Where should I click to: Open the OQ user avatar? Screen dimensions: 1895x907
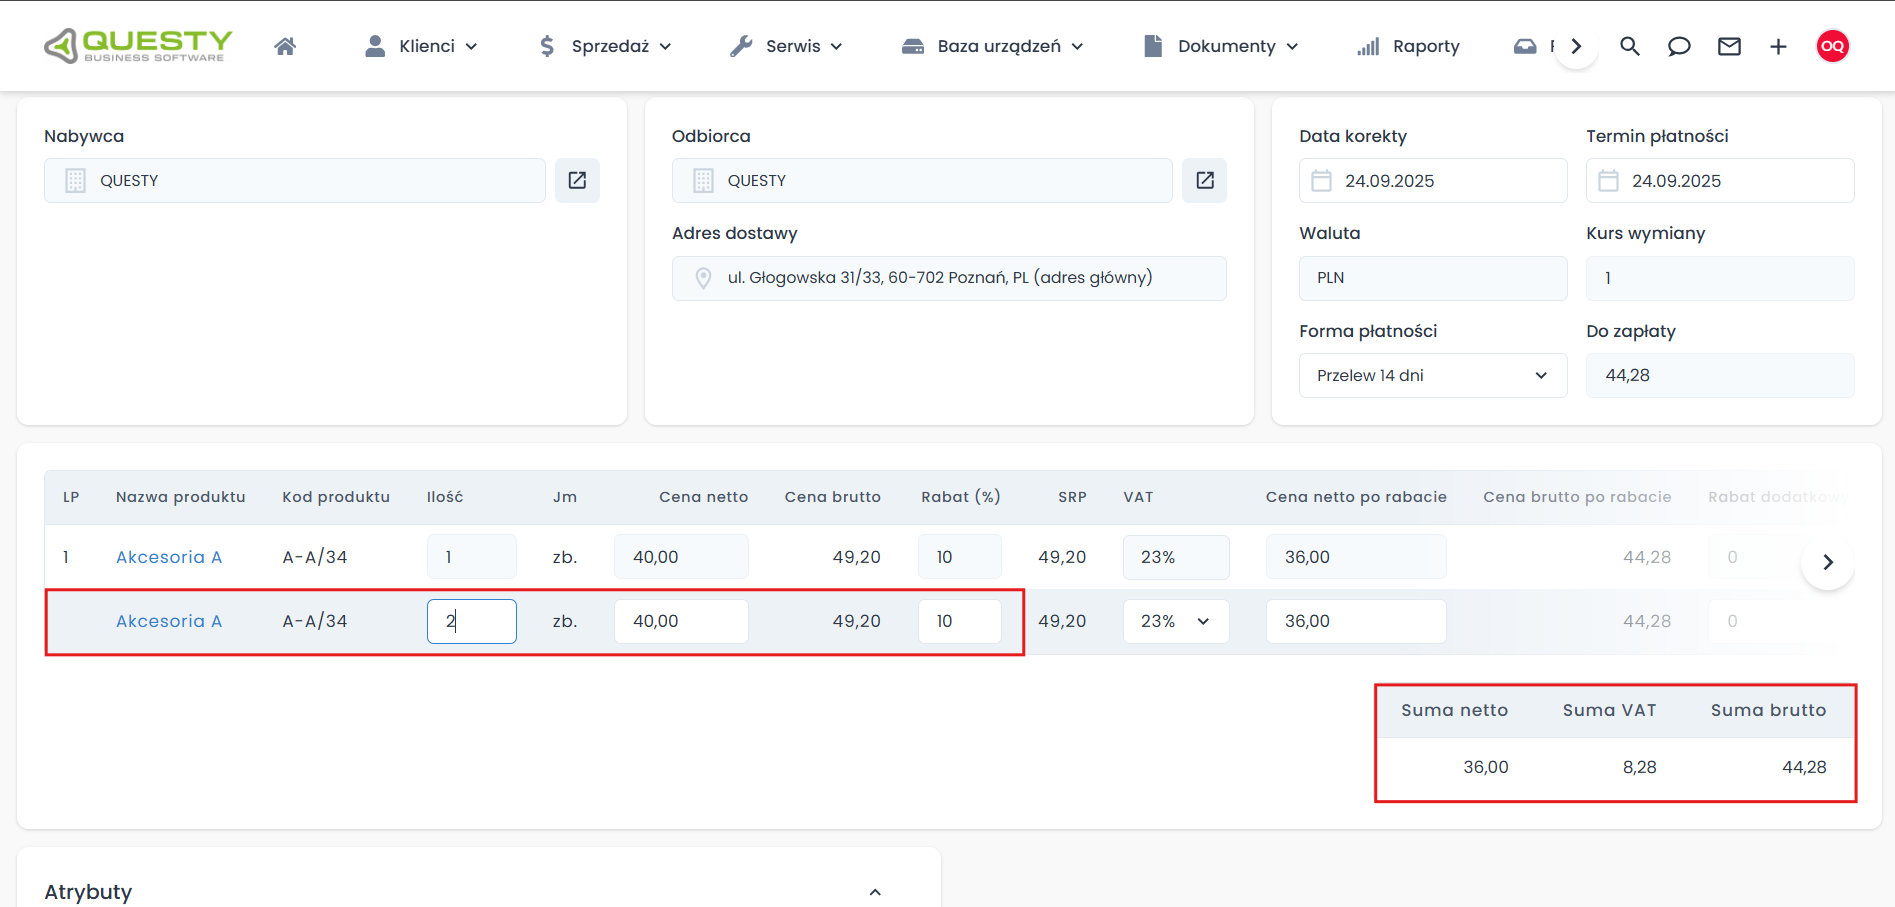pyautogui.click(x=1832, y=46)
